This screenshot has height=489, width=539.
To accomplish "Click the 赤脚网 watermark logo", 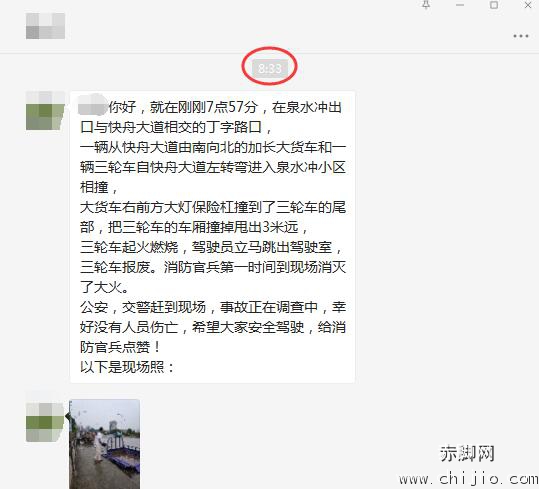I will [467, 453].
